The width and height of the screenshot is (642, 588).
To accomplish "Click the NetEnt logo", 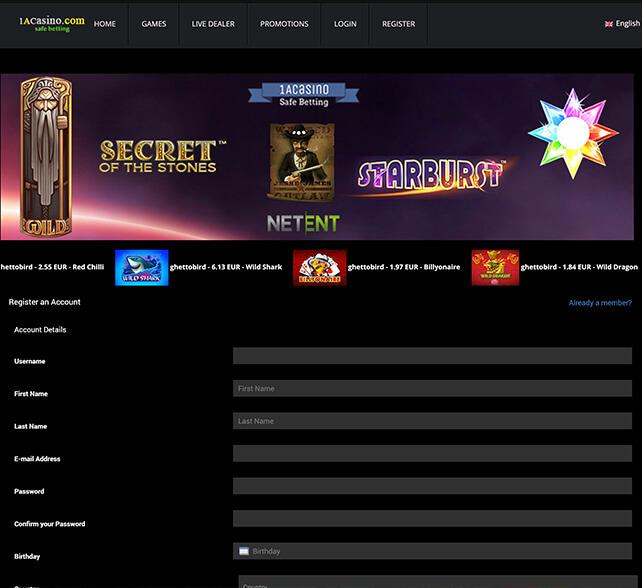I will pos(303,224).
